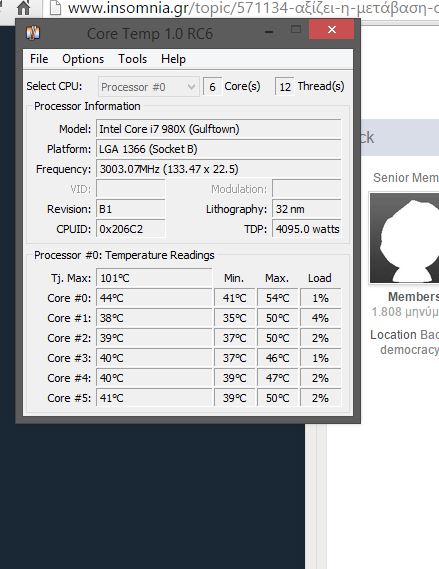Open the Options menu

pos(83,59)
